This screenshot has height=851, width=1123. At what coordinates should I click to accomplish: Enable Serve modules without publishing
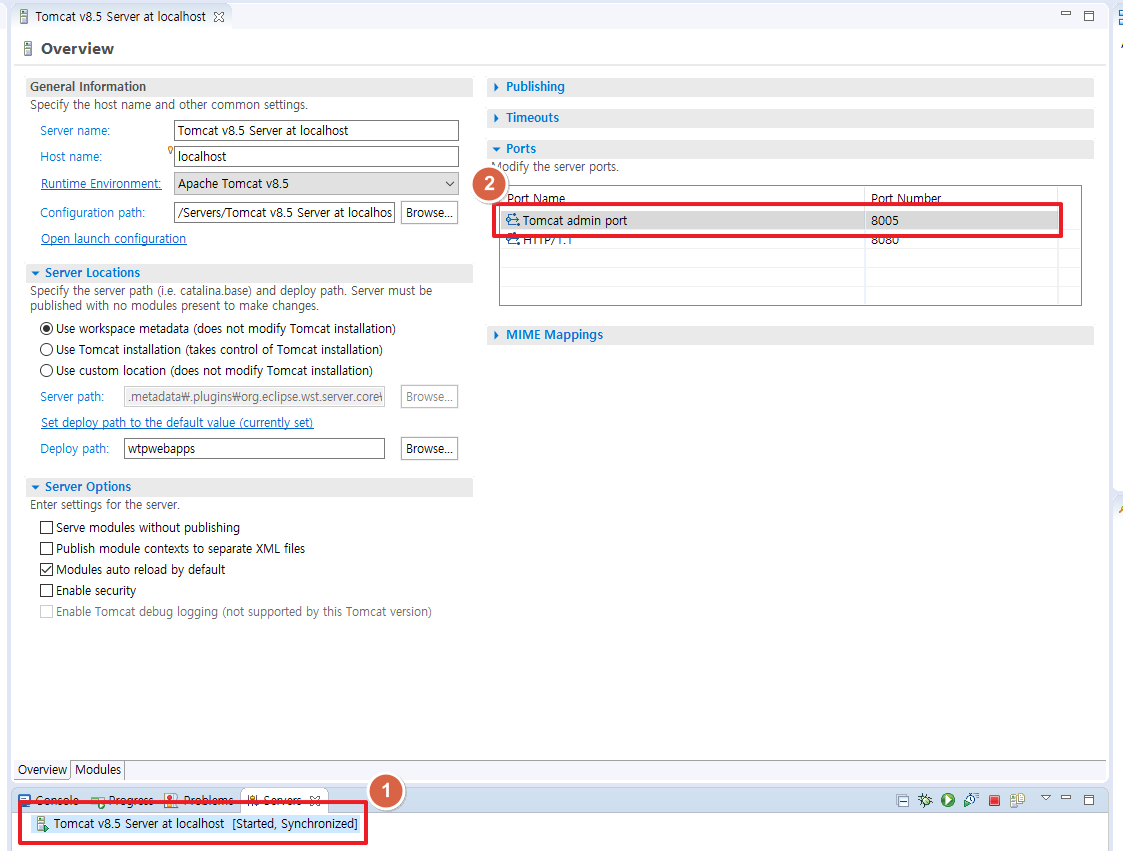(x=47, y=528)
